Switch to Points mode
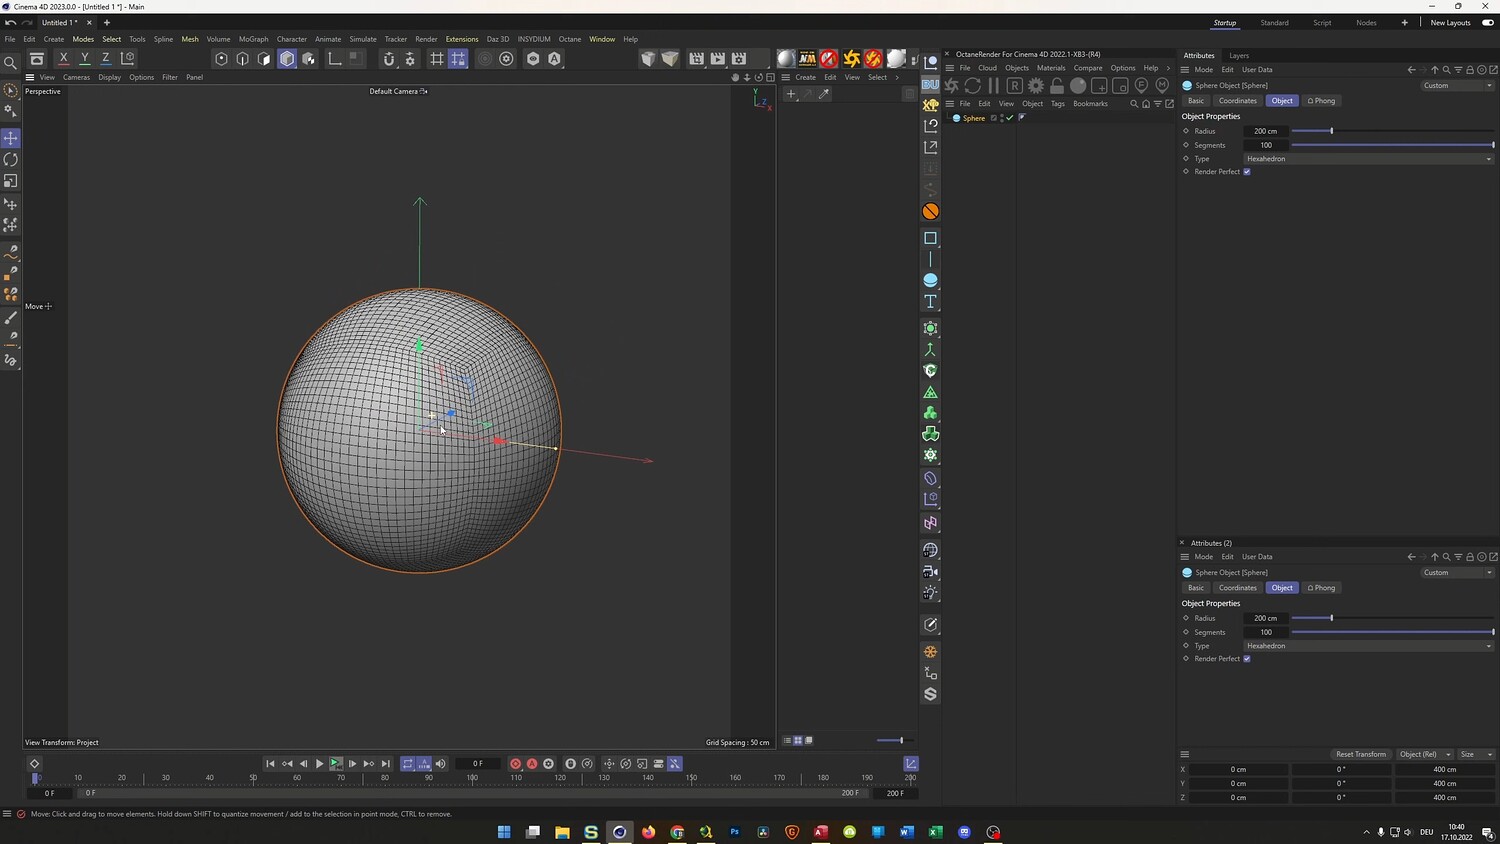The width and height of the screenshot is (1500, 844). pos(221,59)
